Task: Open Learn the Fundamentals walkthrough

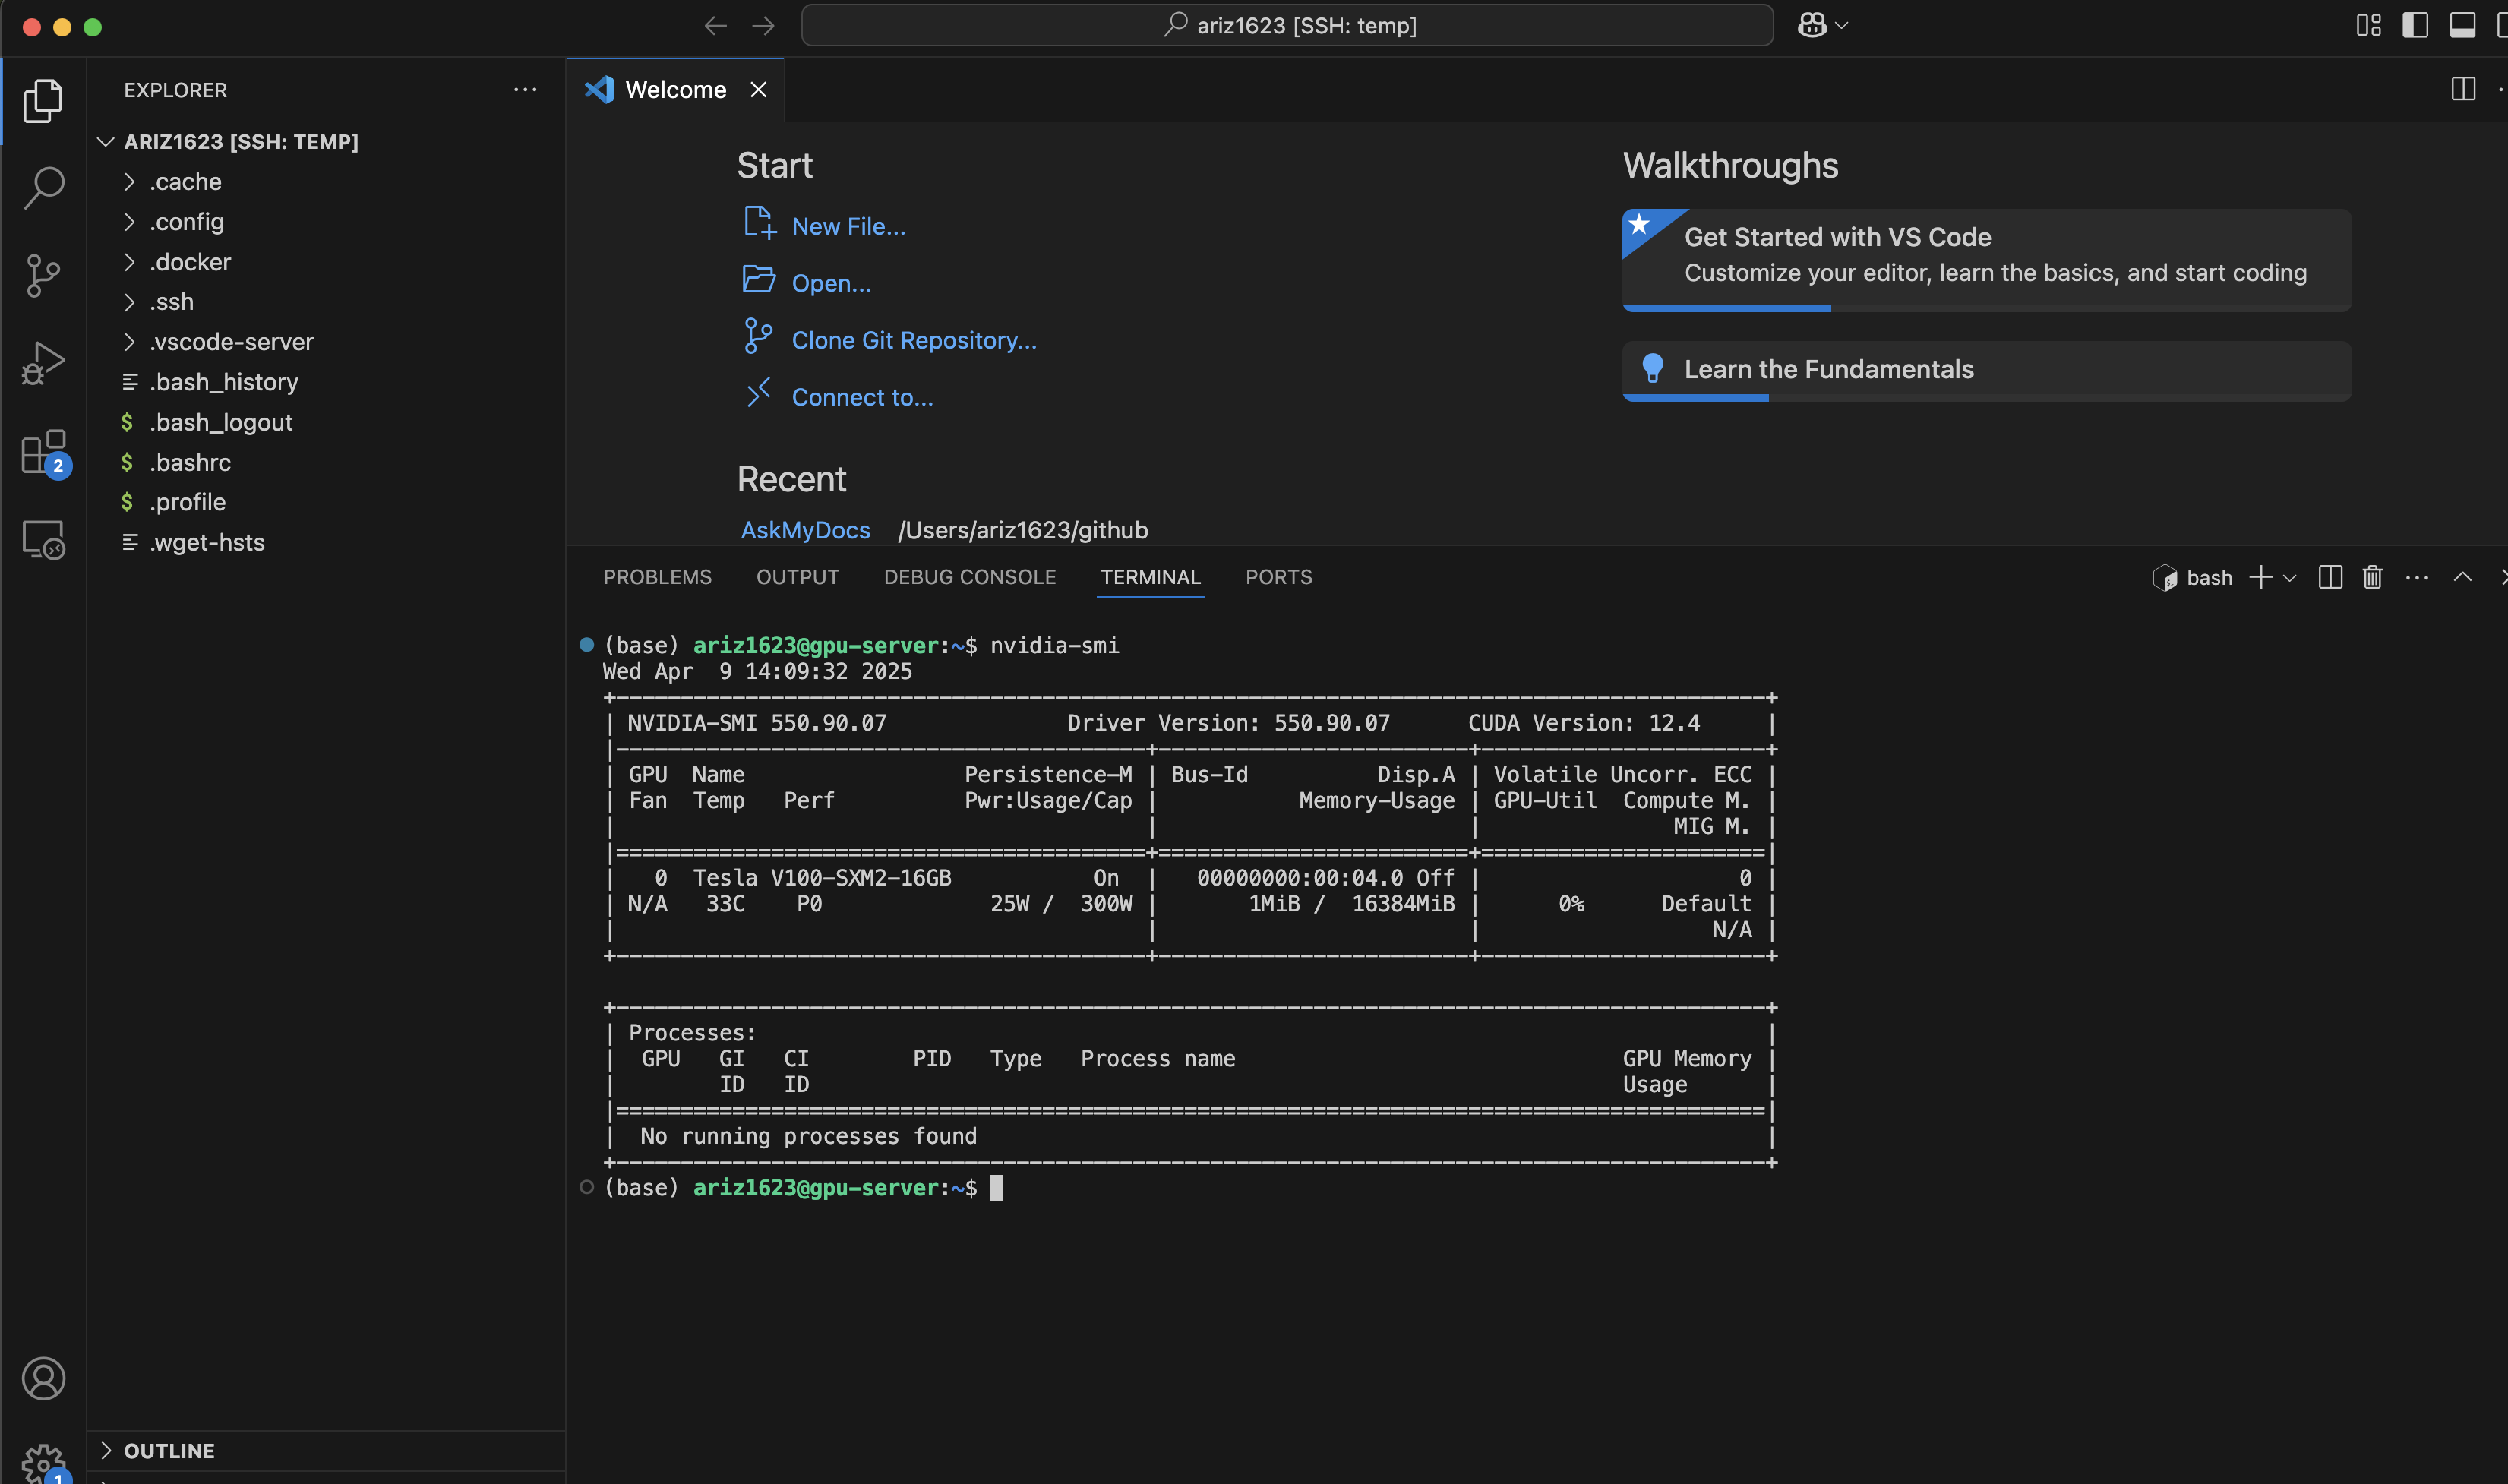Action: pos(1986,371)
